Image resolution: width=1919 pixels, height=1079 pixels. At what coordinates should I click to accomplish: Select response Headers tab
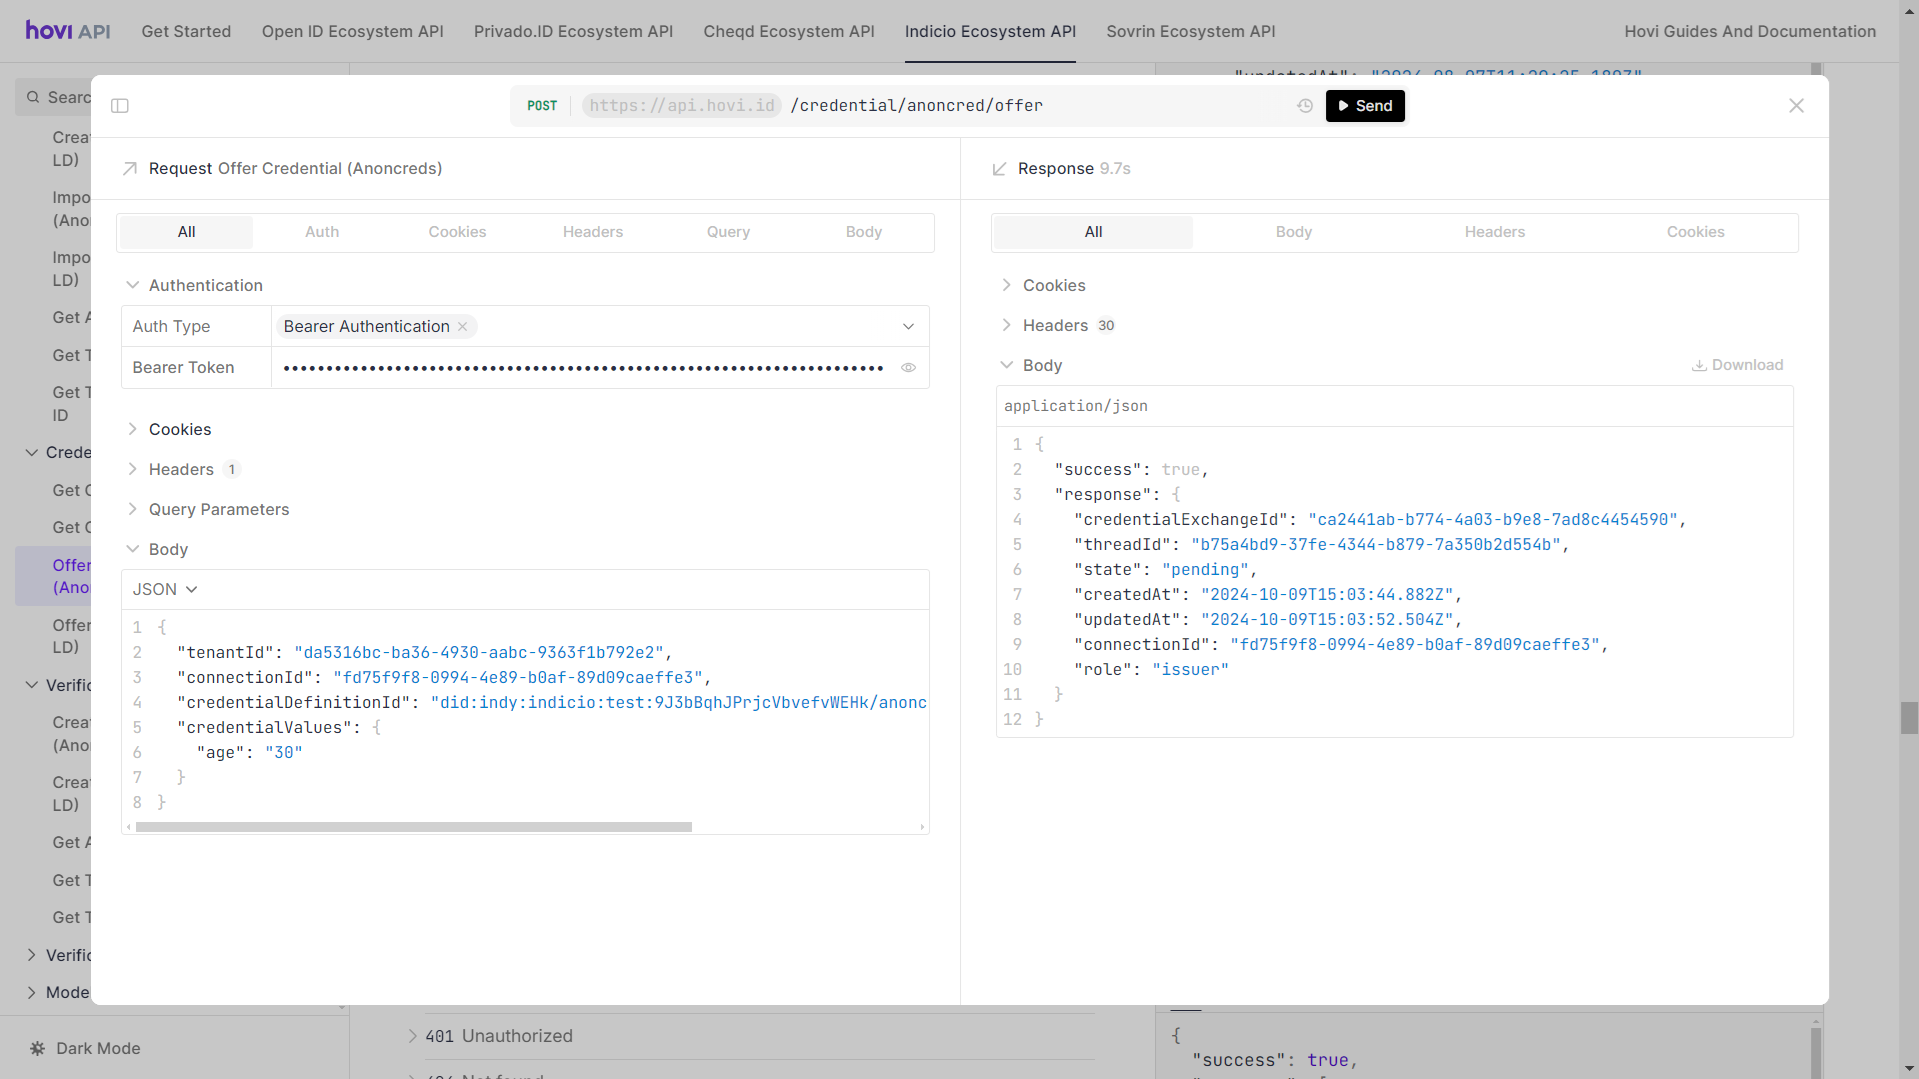[1494, 232]
